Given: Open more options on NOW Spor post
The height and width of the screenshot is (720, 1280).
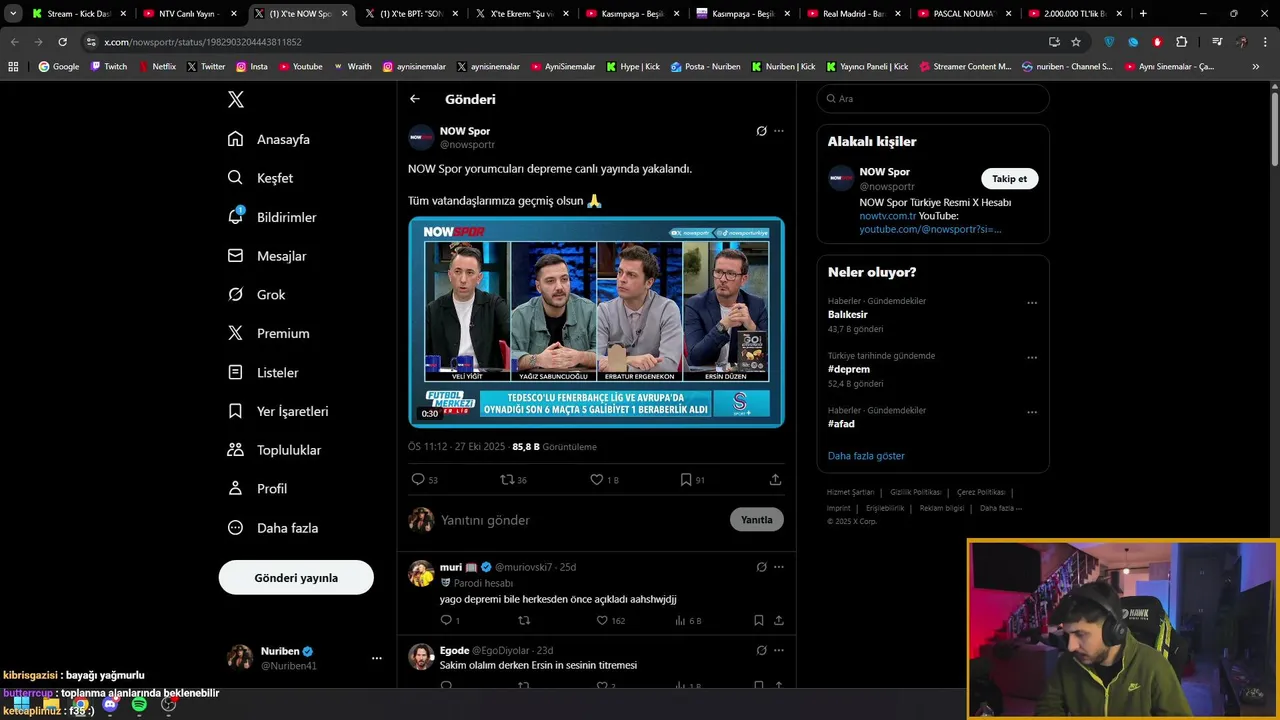Looking at the screenshot, I should (x=779, y=131).
